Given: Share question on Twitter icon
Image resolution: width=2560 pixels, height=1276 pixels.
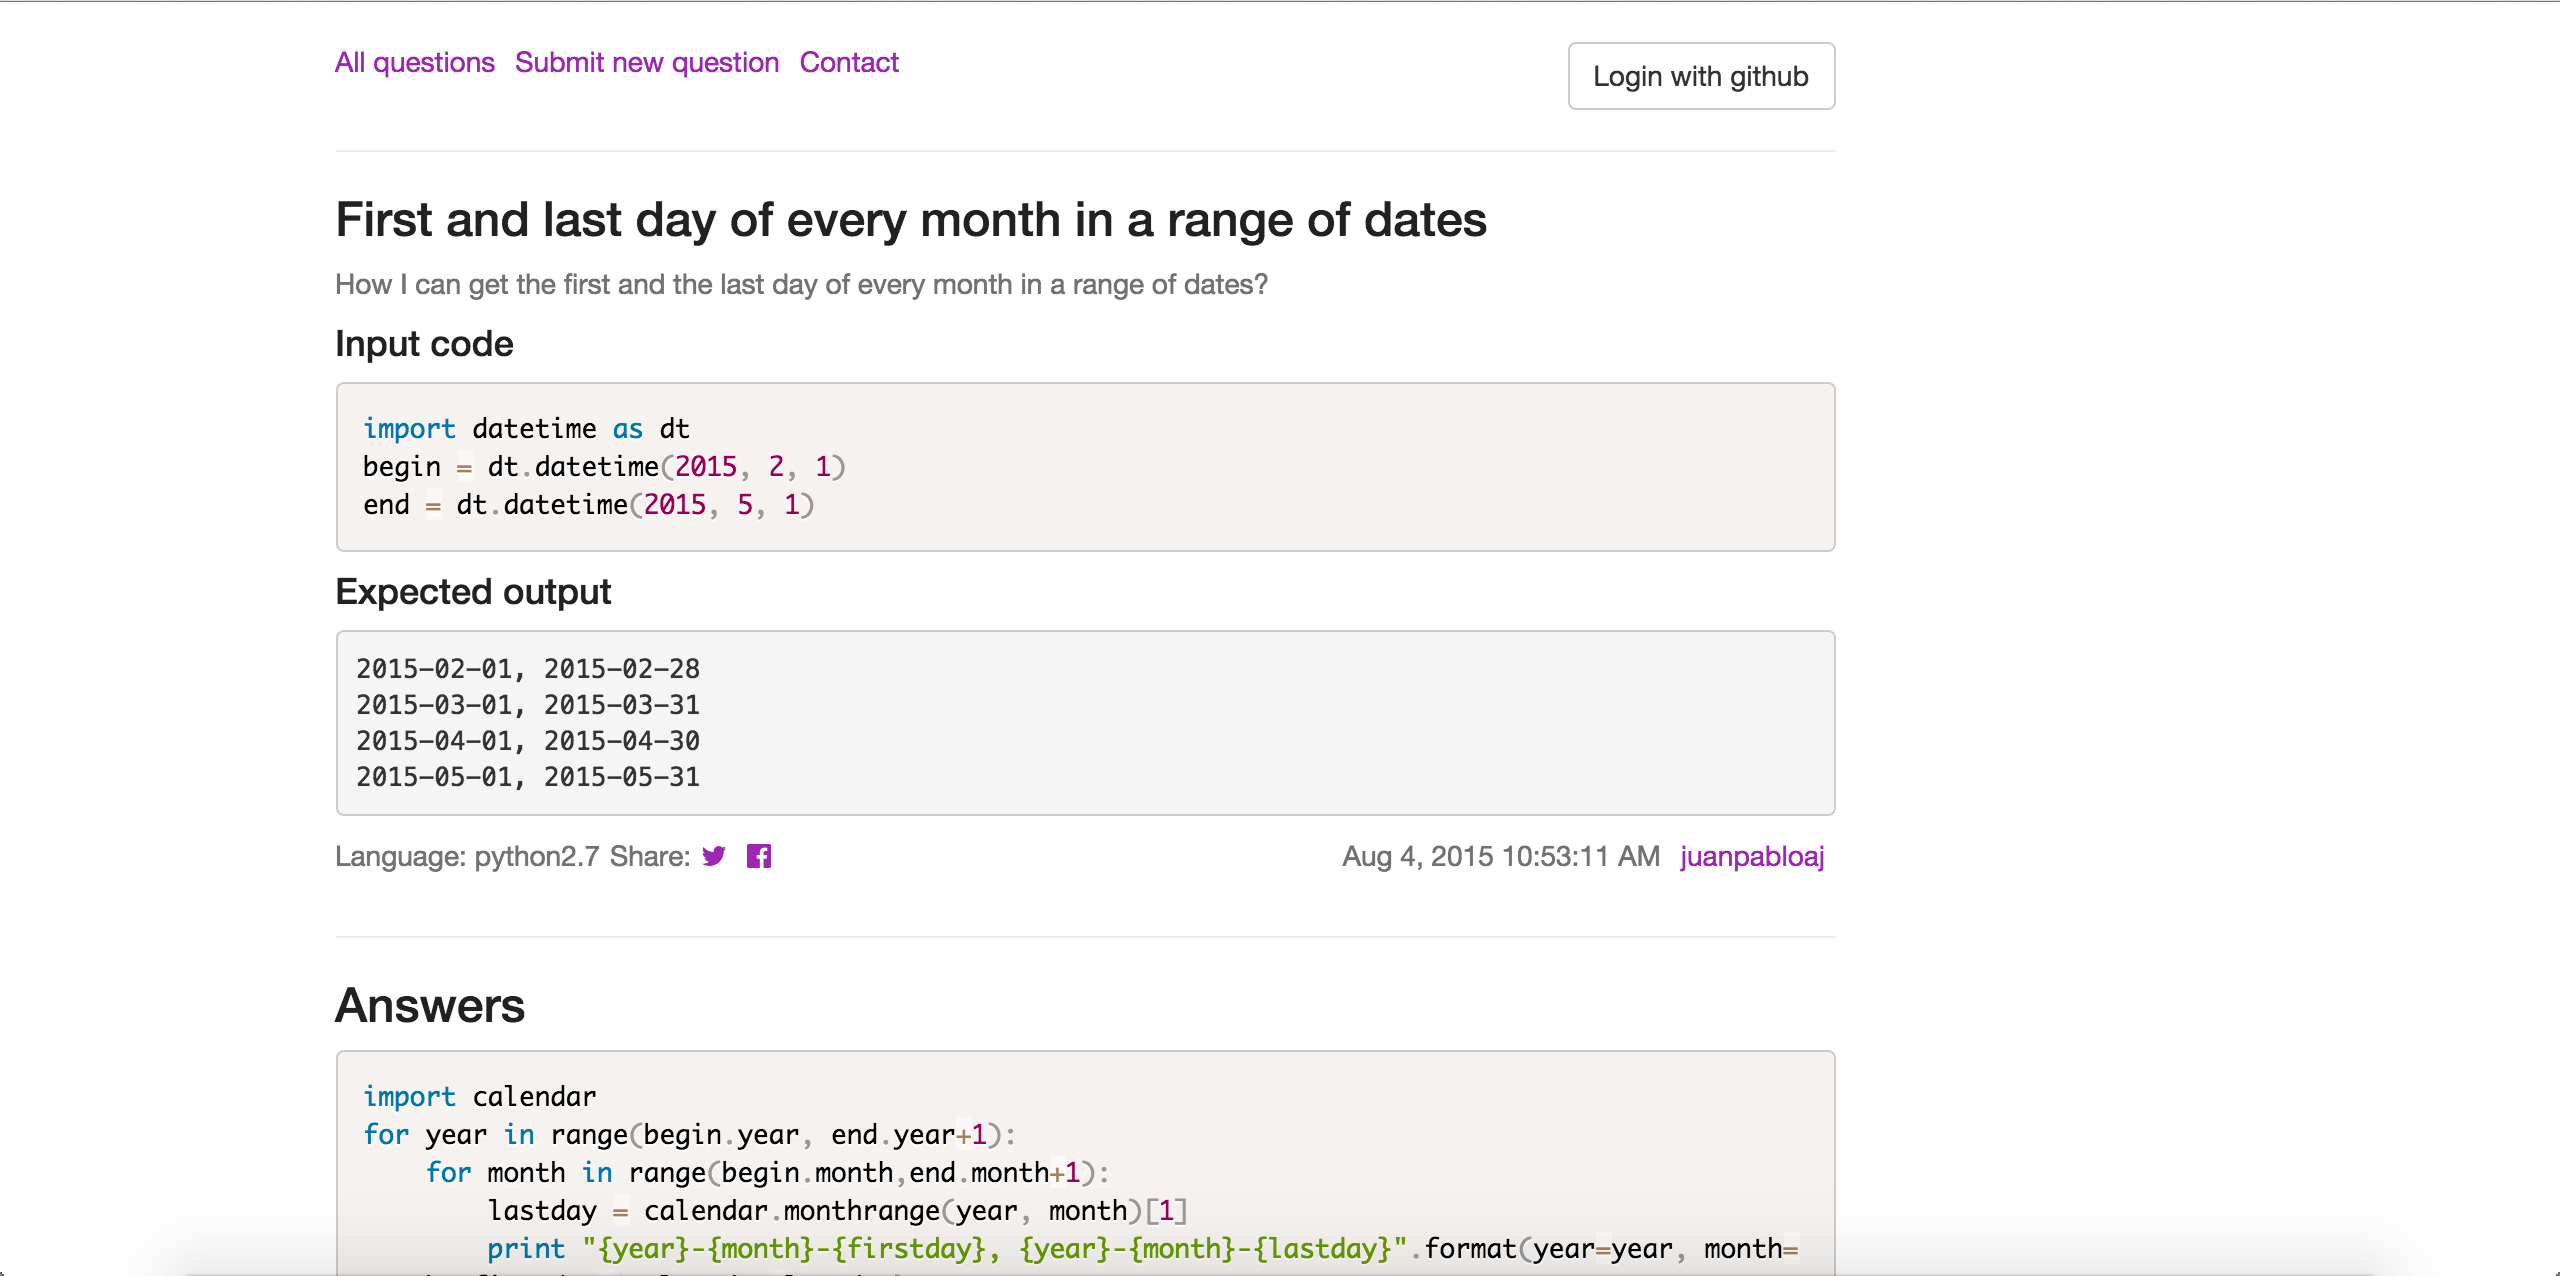Looking at the screenshot, I should click(x=713, y=856).
